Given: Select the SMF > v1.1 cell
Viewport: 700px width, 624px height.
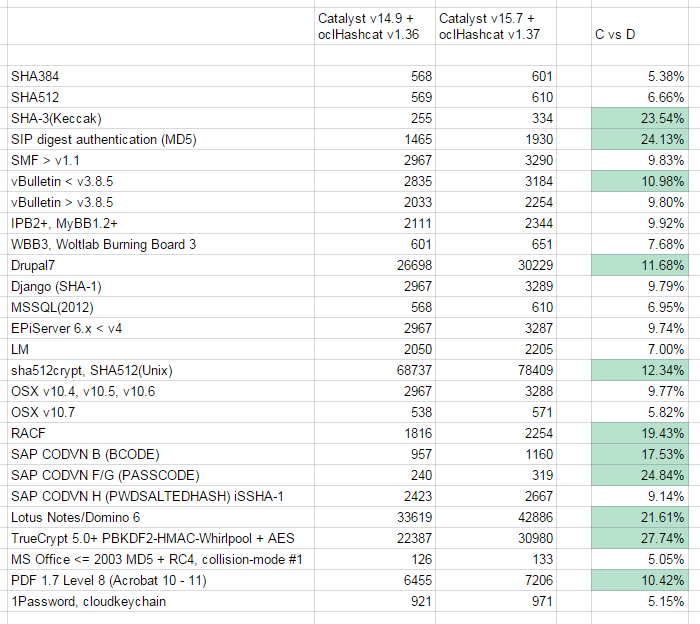Looking at the screenshot, I should (161, 160).
